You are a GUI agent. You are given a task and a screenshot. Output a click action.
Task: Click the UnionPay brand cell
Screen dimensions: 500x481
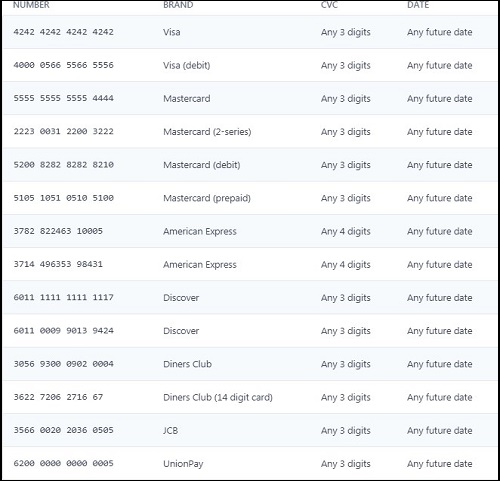coord(183,464)
